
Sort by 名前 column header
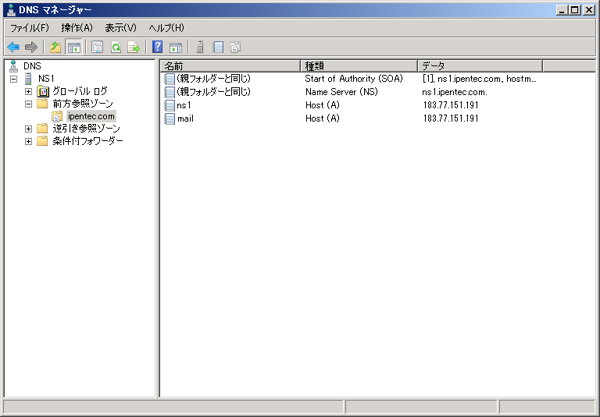click(x=230, y=66)
